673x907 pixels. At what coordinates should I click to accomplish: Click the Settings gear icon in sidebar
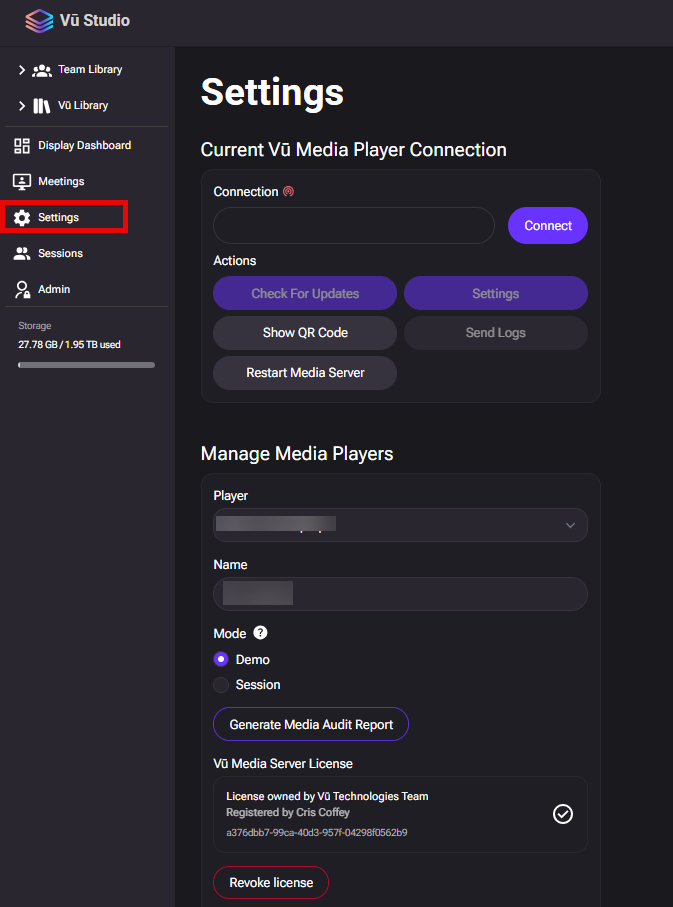(x=22, y=218)
